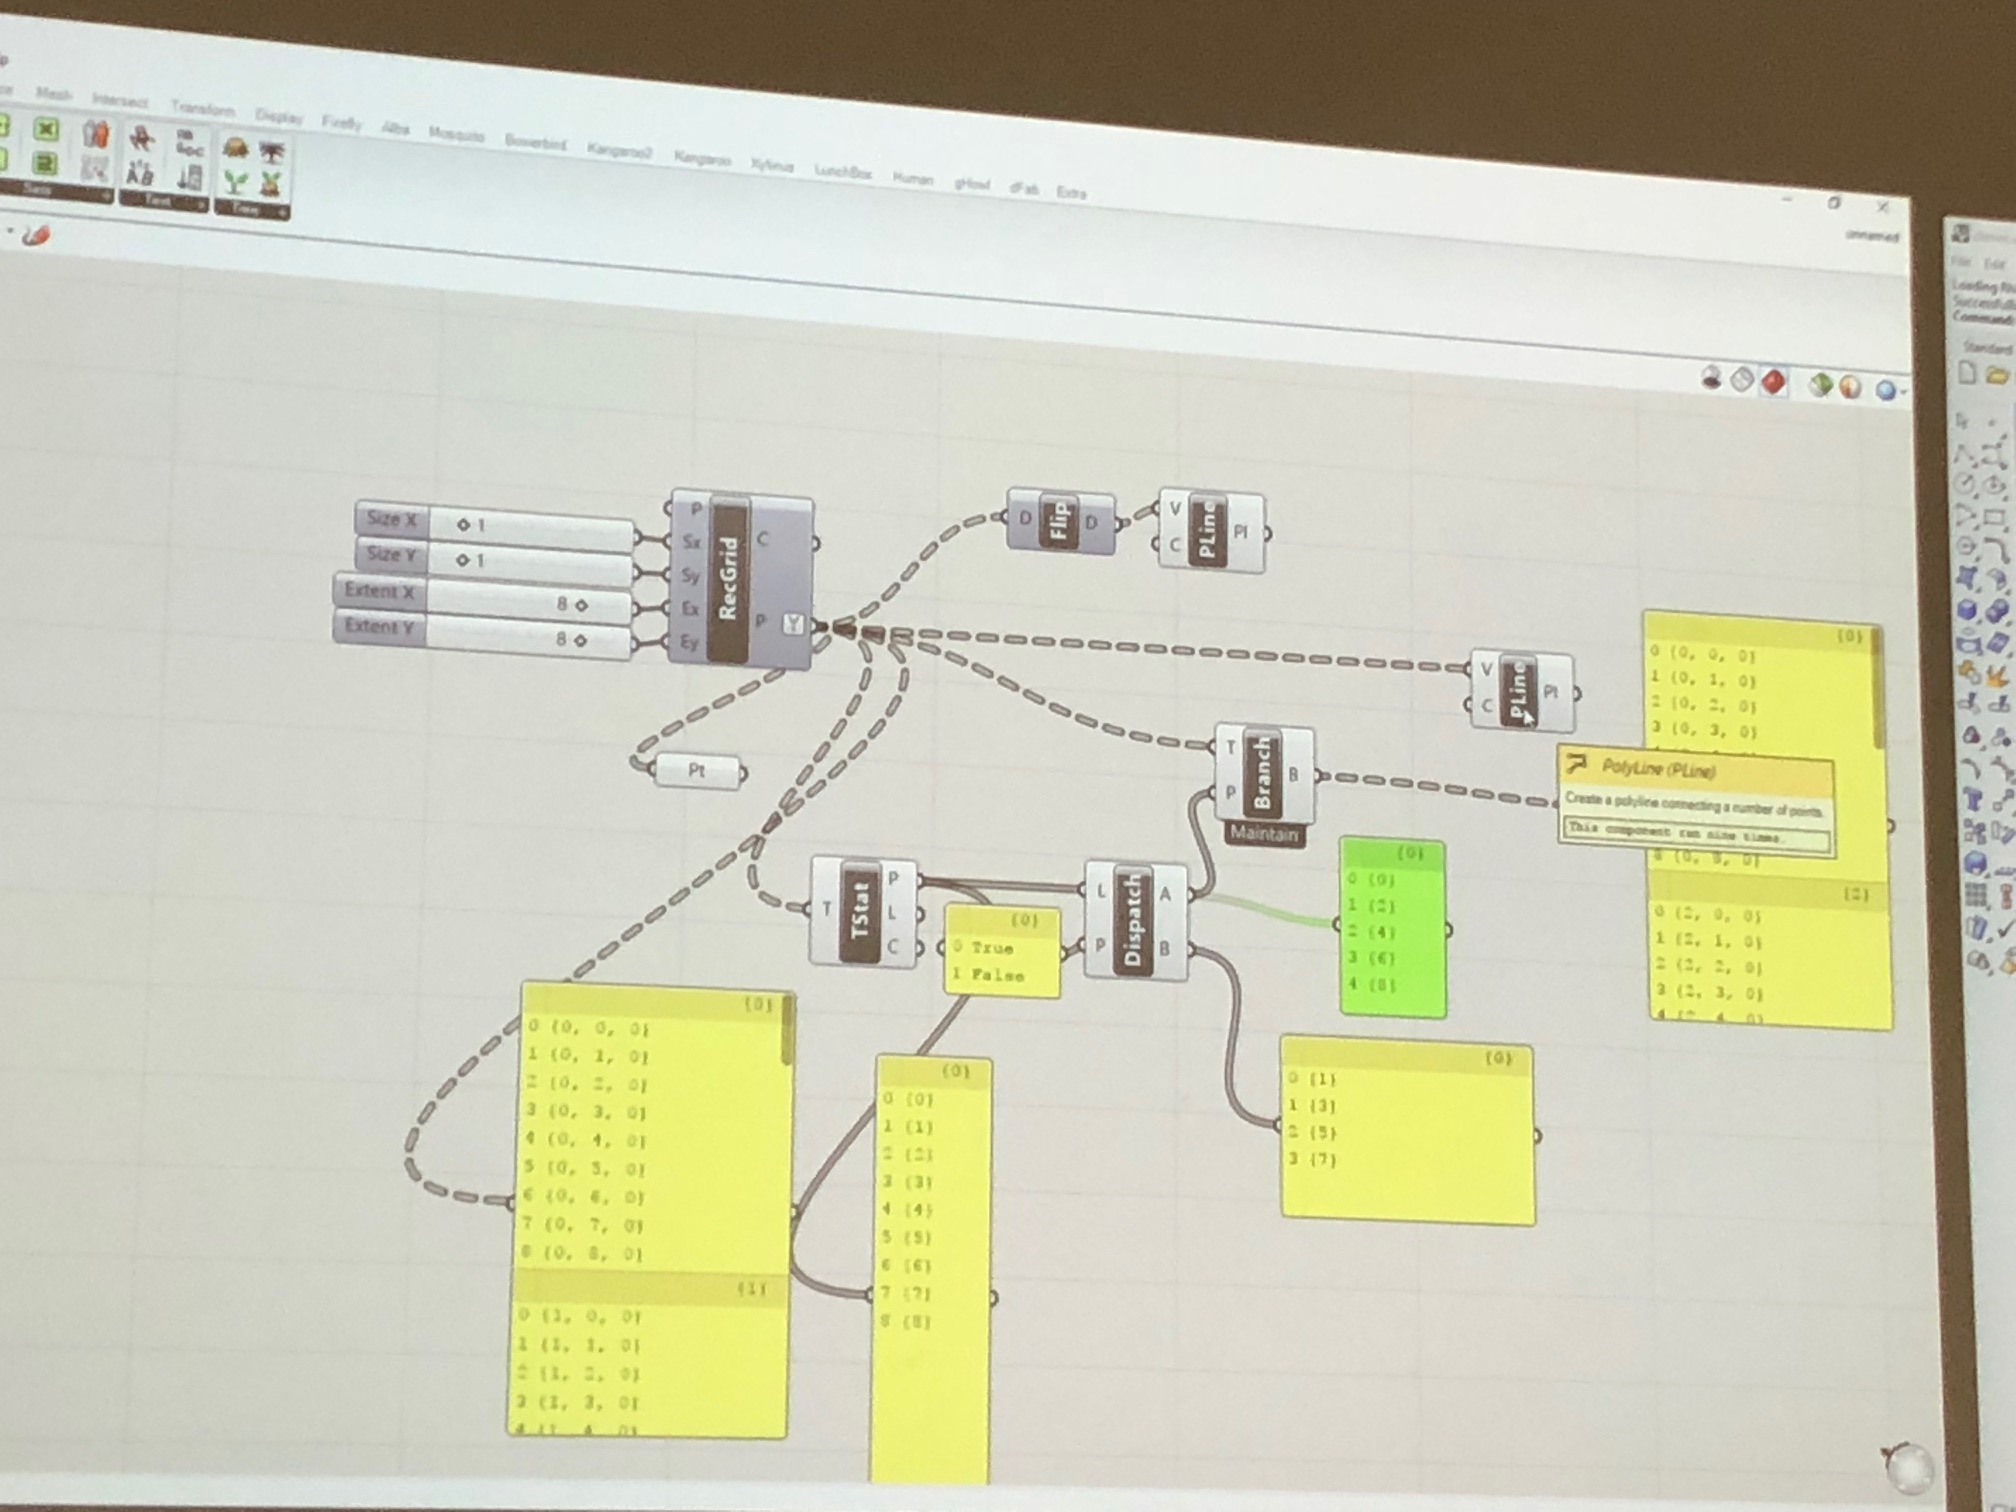Select the green data panel
The width and height of the screenshot is (2016, 1512).
pyautogui.click(x=1392, y=927)
